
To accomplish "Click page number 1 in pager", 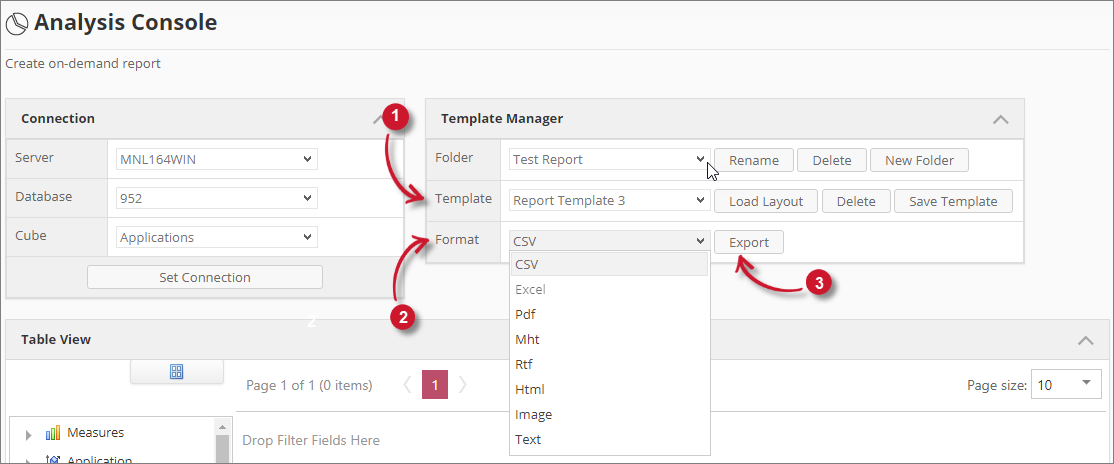I will [435, 385].
